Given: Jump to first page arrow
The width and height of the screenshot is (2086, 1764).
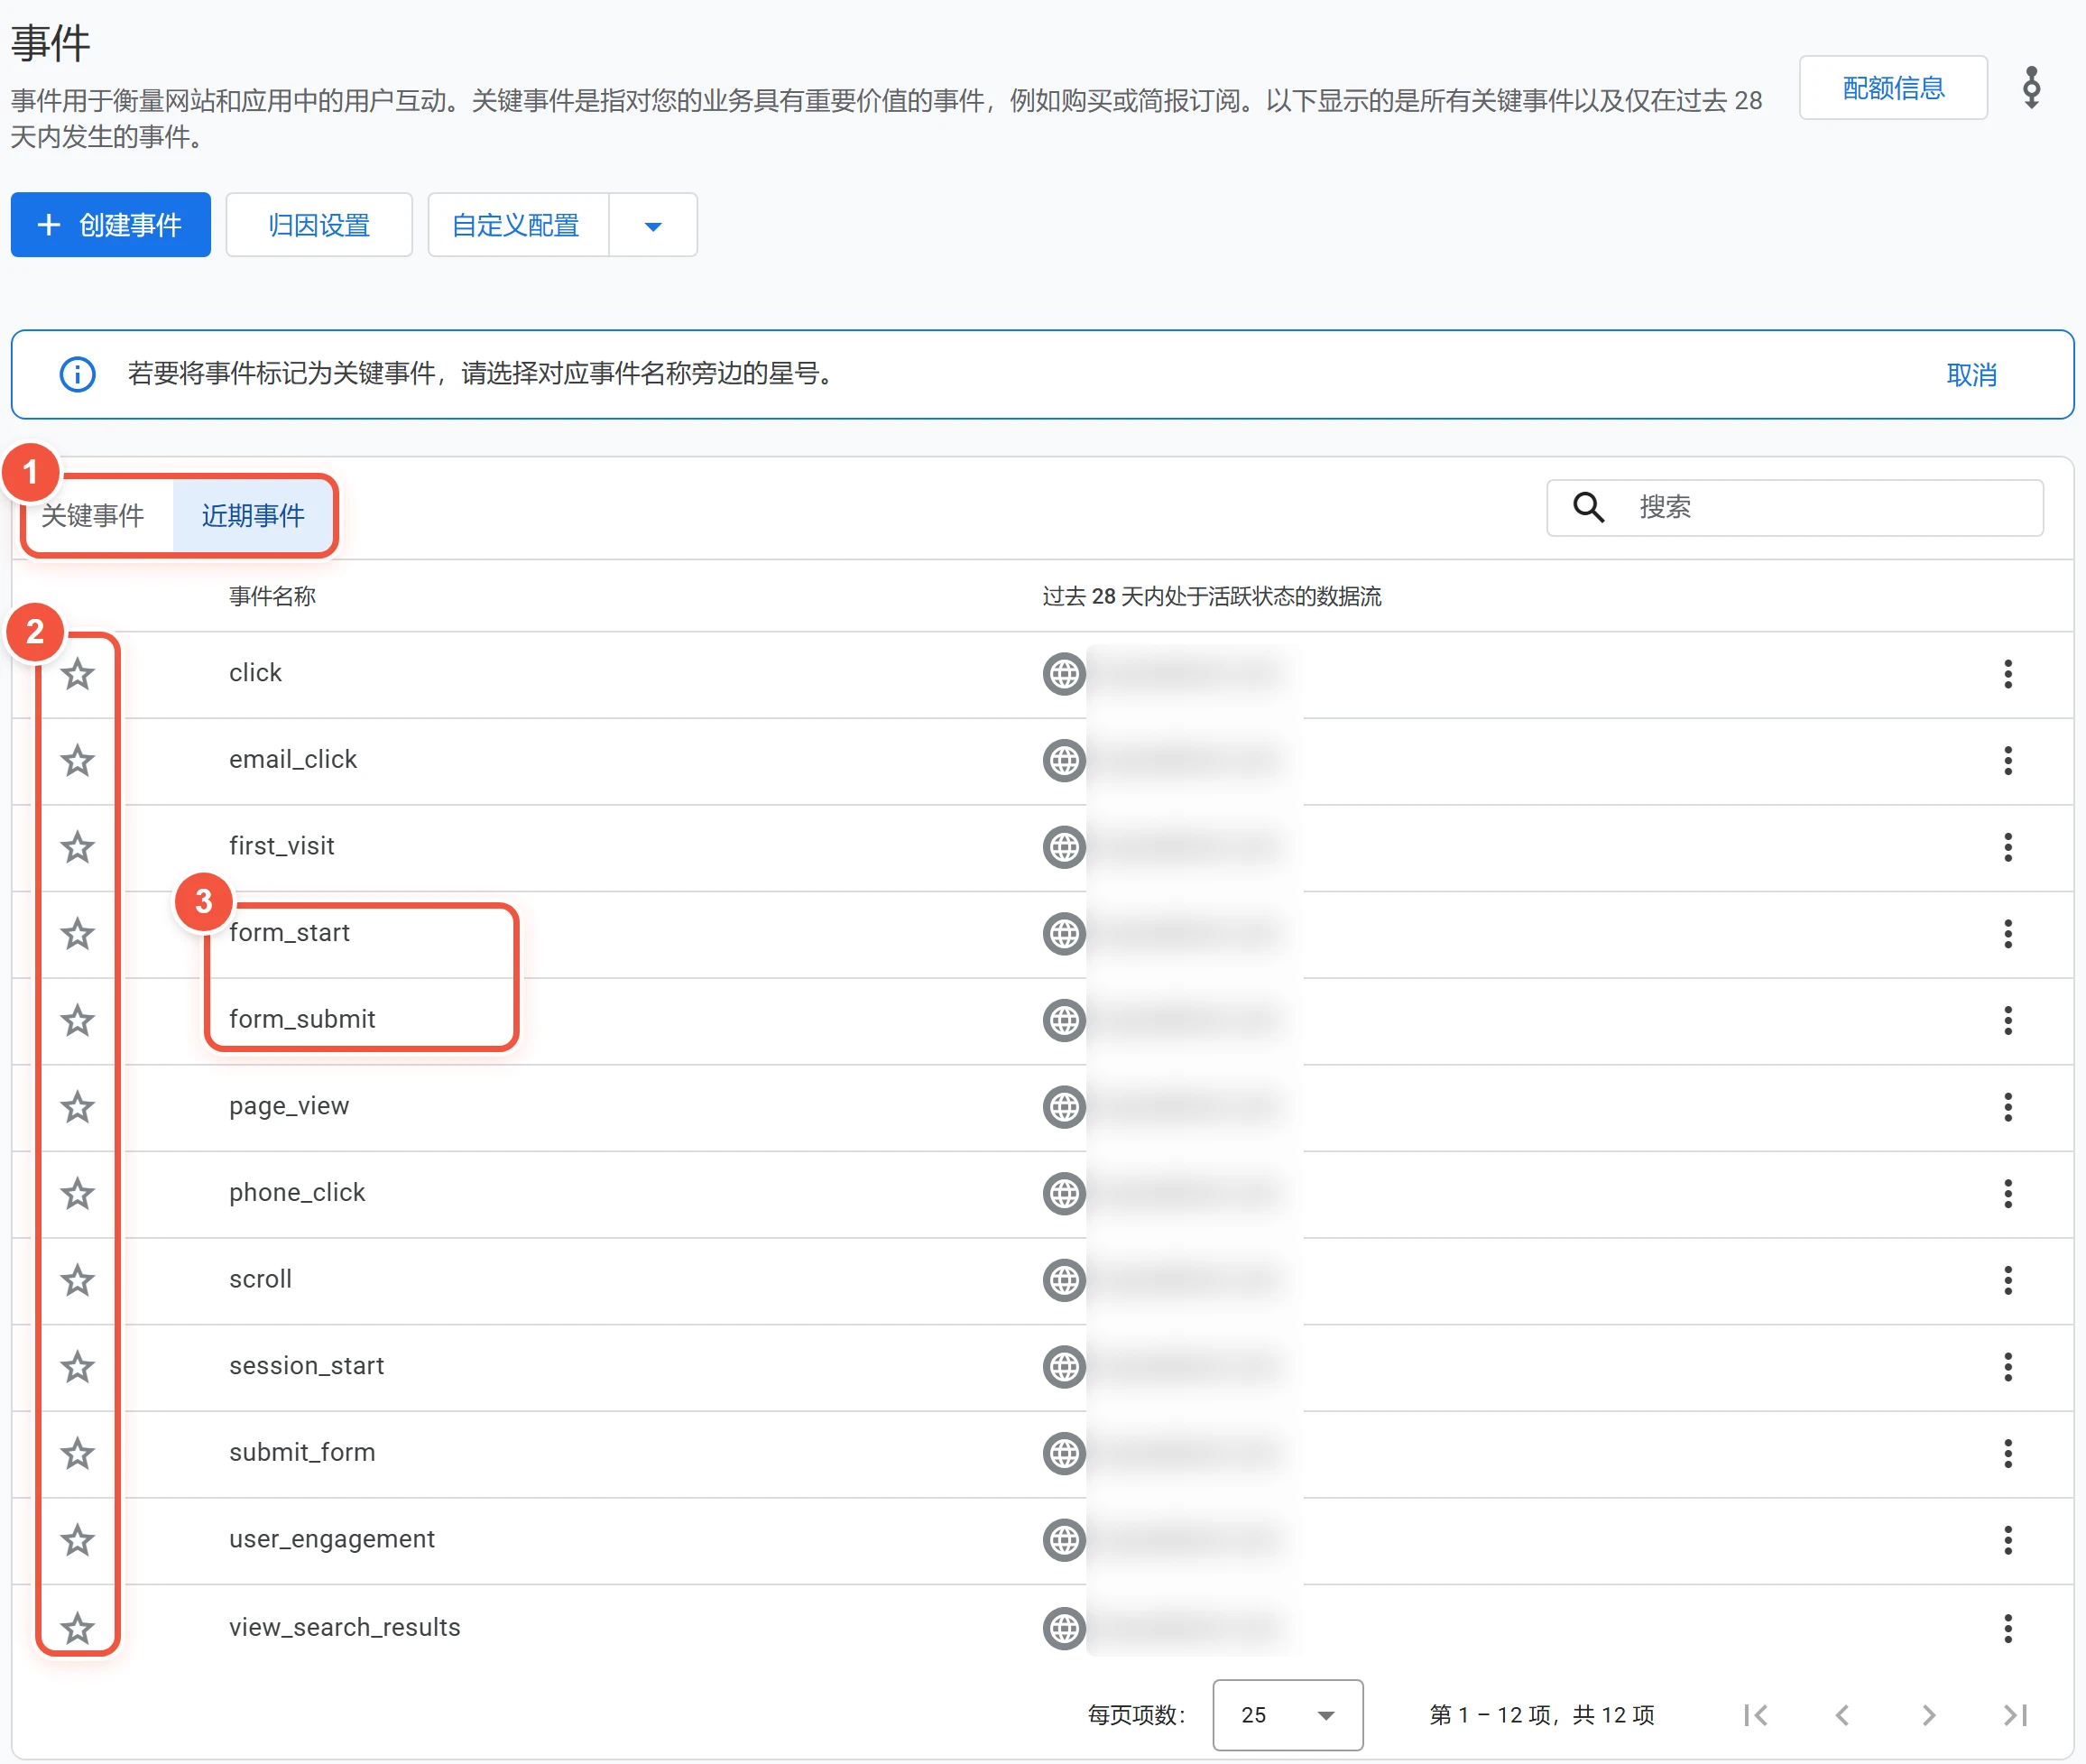Looking at the screenshot, I should coord(1755,1715).
